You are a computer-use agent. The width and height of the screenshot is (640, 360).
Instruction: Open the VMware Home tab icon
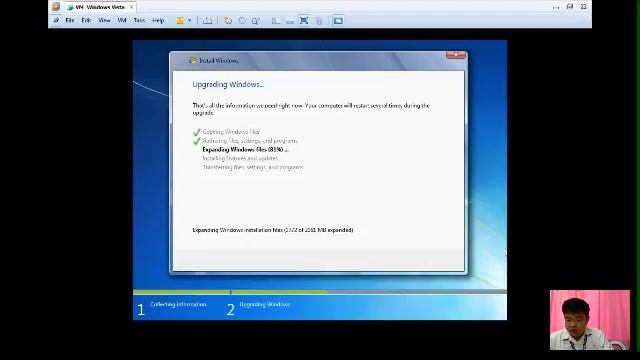(x=56, y=7)
